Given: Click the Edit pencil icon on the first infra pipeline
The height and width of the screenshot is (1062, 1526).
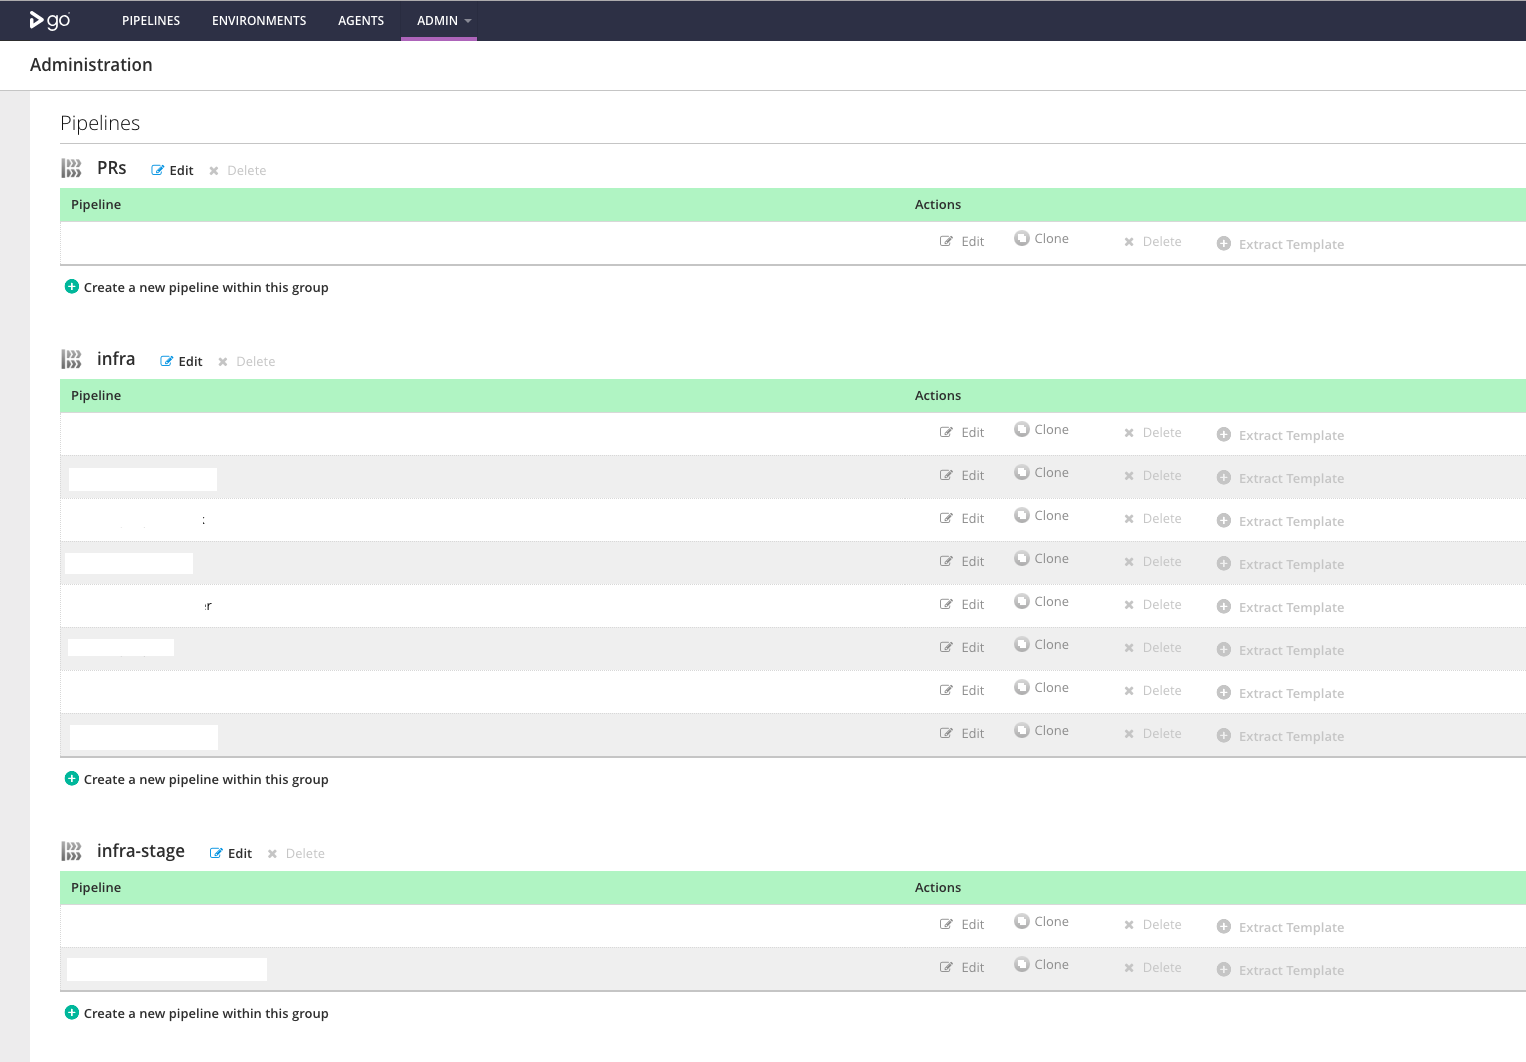Looking at the screenshot, I should (946, 431).
